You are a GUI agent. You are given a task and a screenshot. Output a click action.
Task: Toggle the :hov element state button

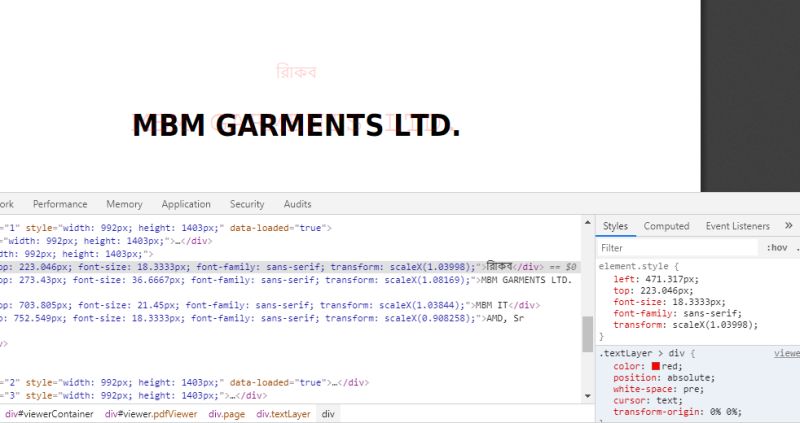[777, 248]
